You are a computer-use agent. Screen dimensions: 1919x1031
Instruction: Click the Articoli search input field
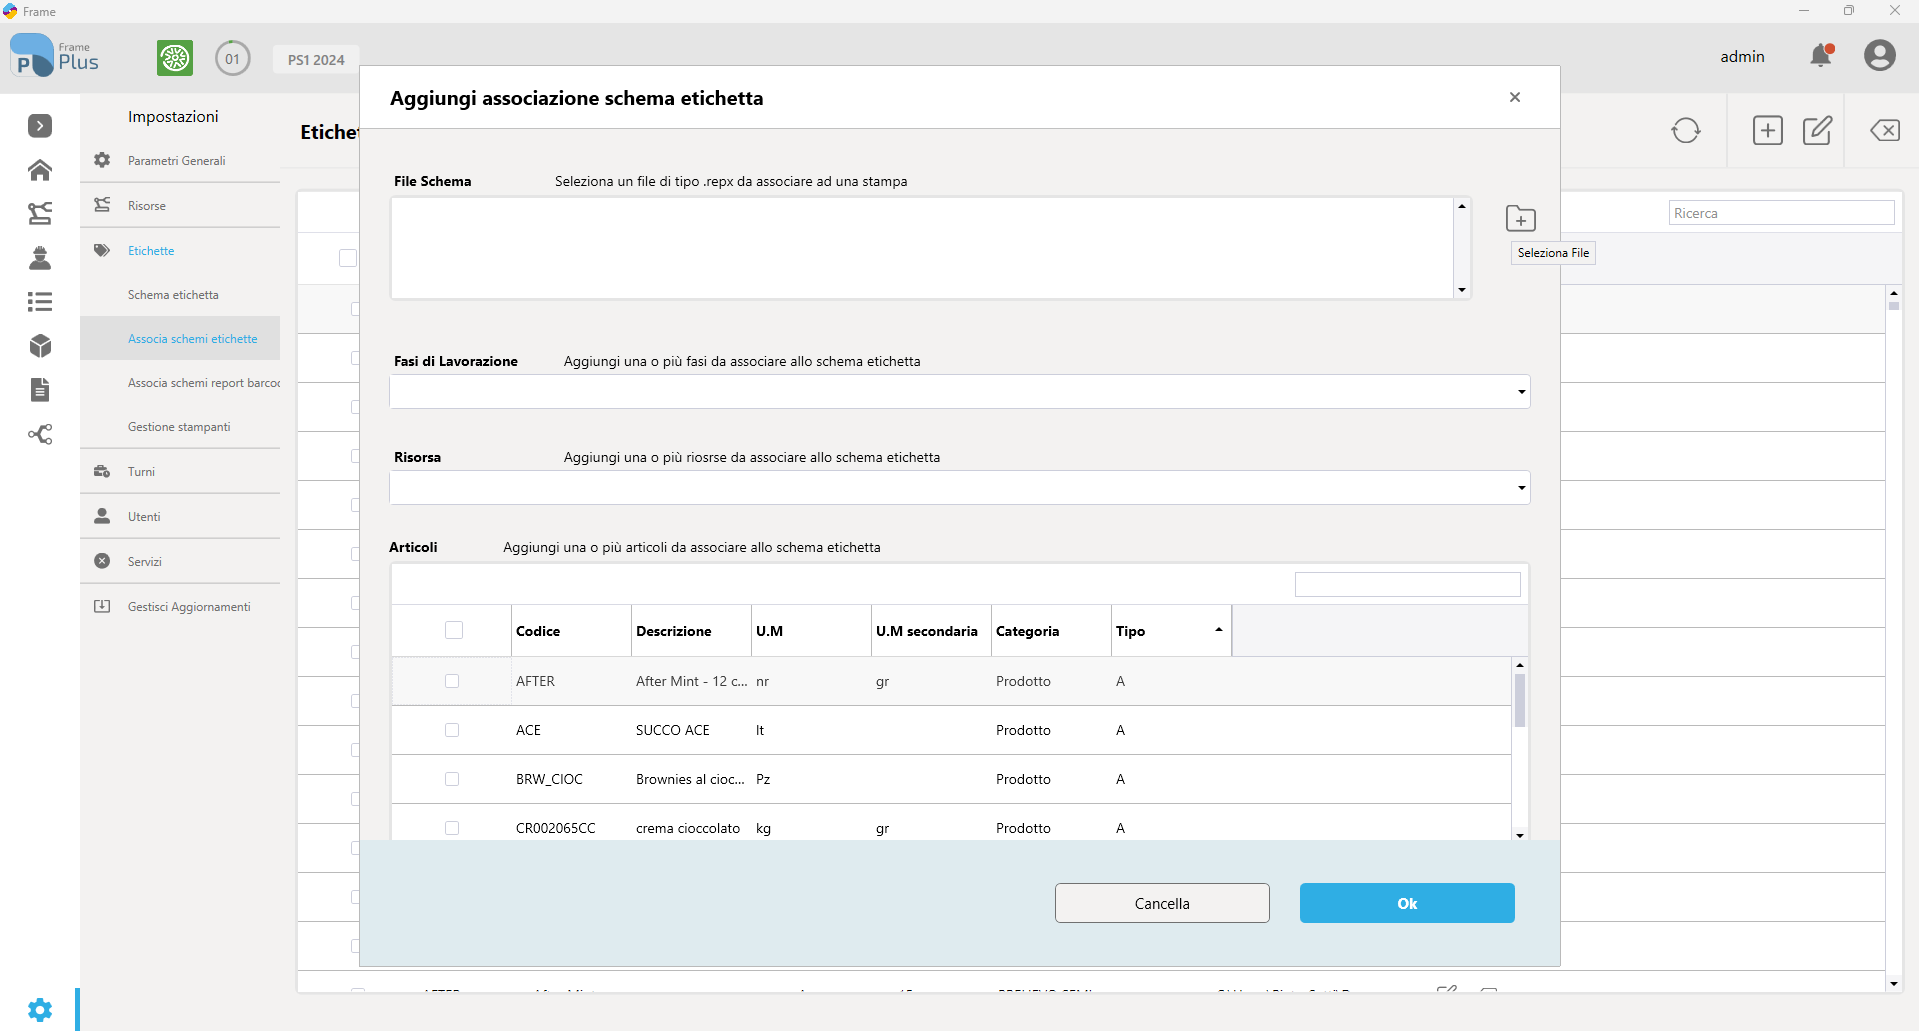(1407, 584)
